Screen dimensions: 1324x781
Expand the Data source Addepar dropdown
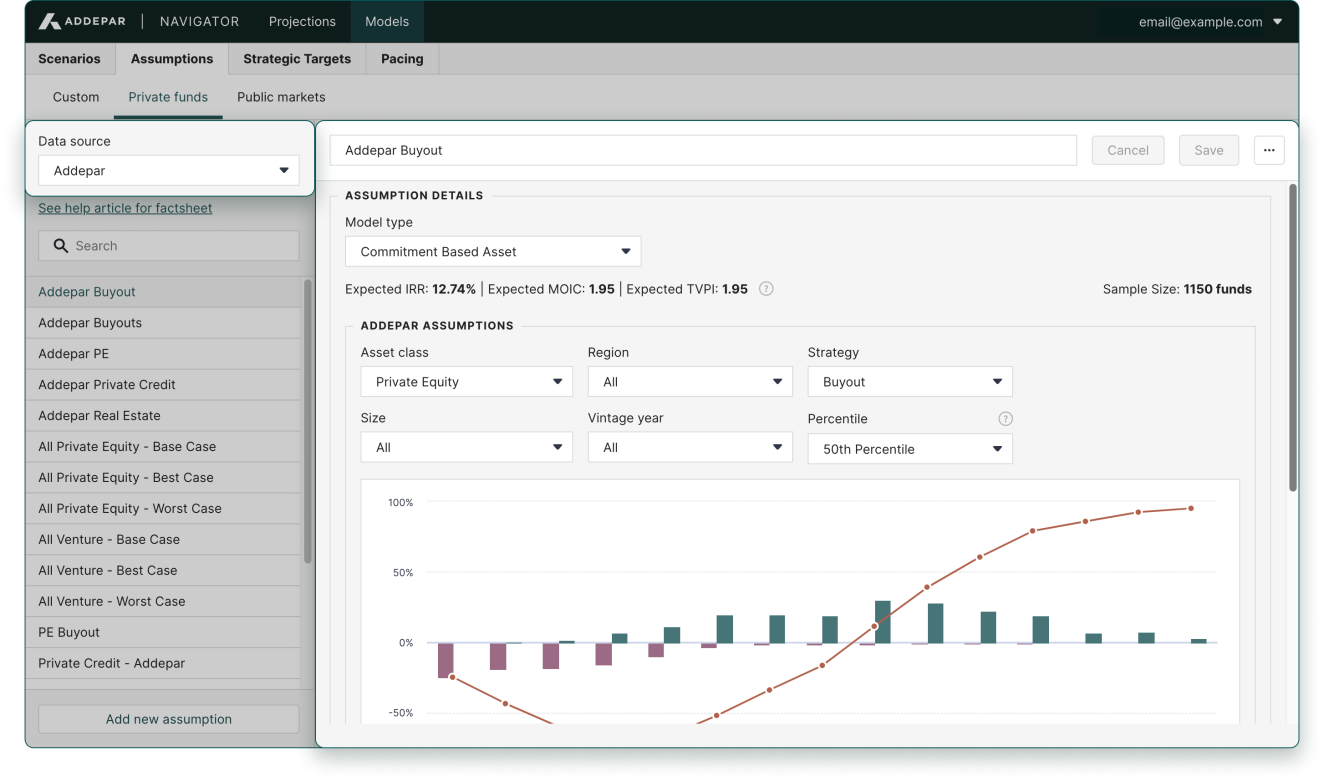point(168,171)
